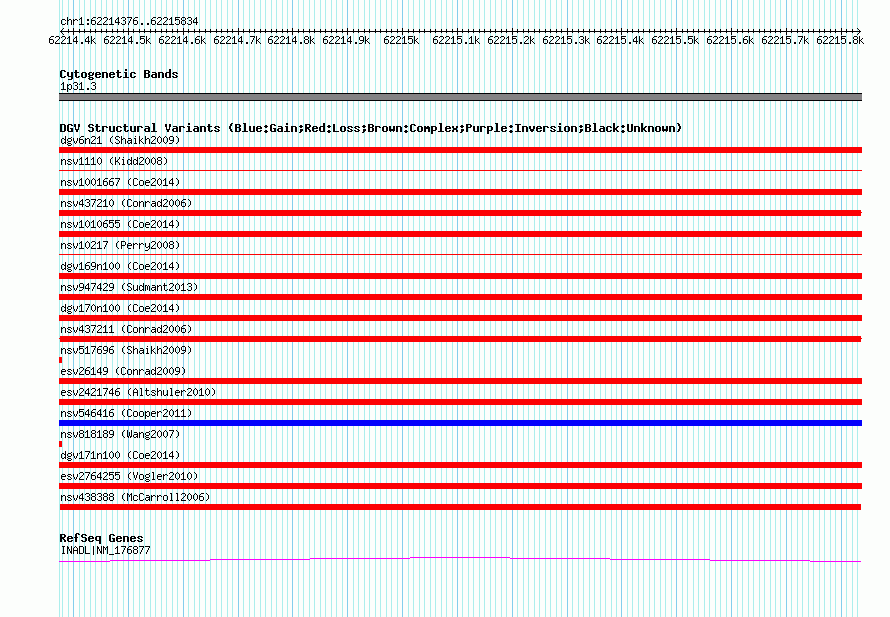Click the red bar under esv26149

pyautogui.click(x=460, y=381)
